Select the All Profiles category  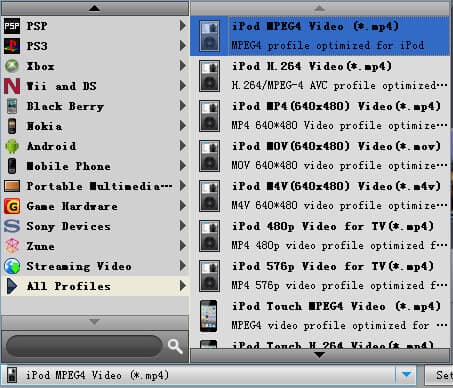click(x=95, y=286)
